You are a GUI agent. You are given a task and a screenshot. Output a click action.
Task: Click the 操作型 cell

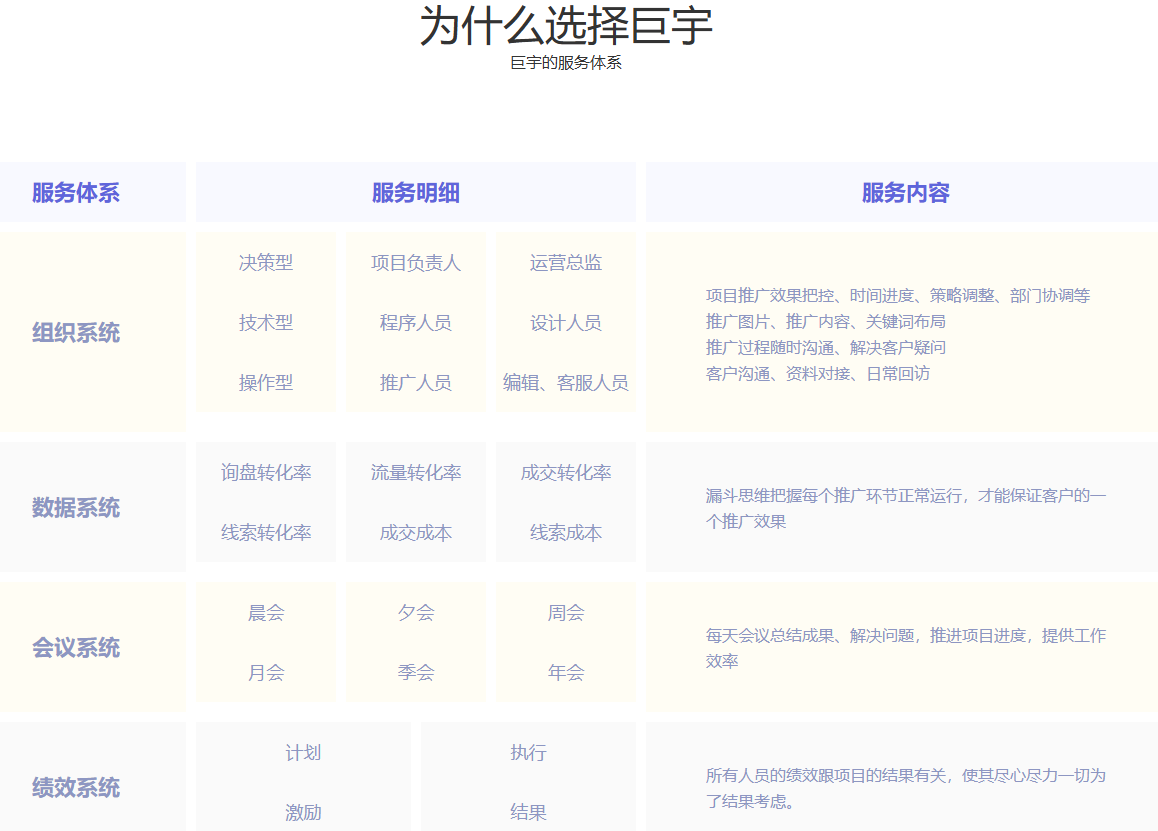coord(266,382)
